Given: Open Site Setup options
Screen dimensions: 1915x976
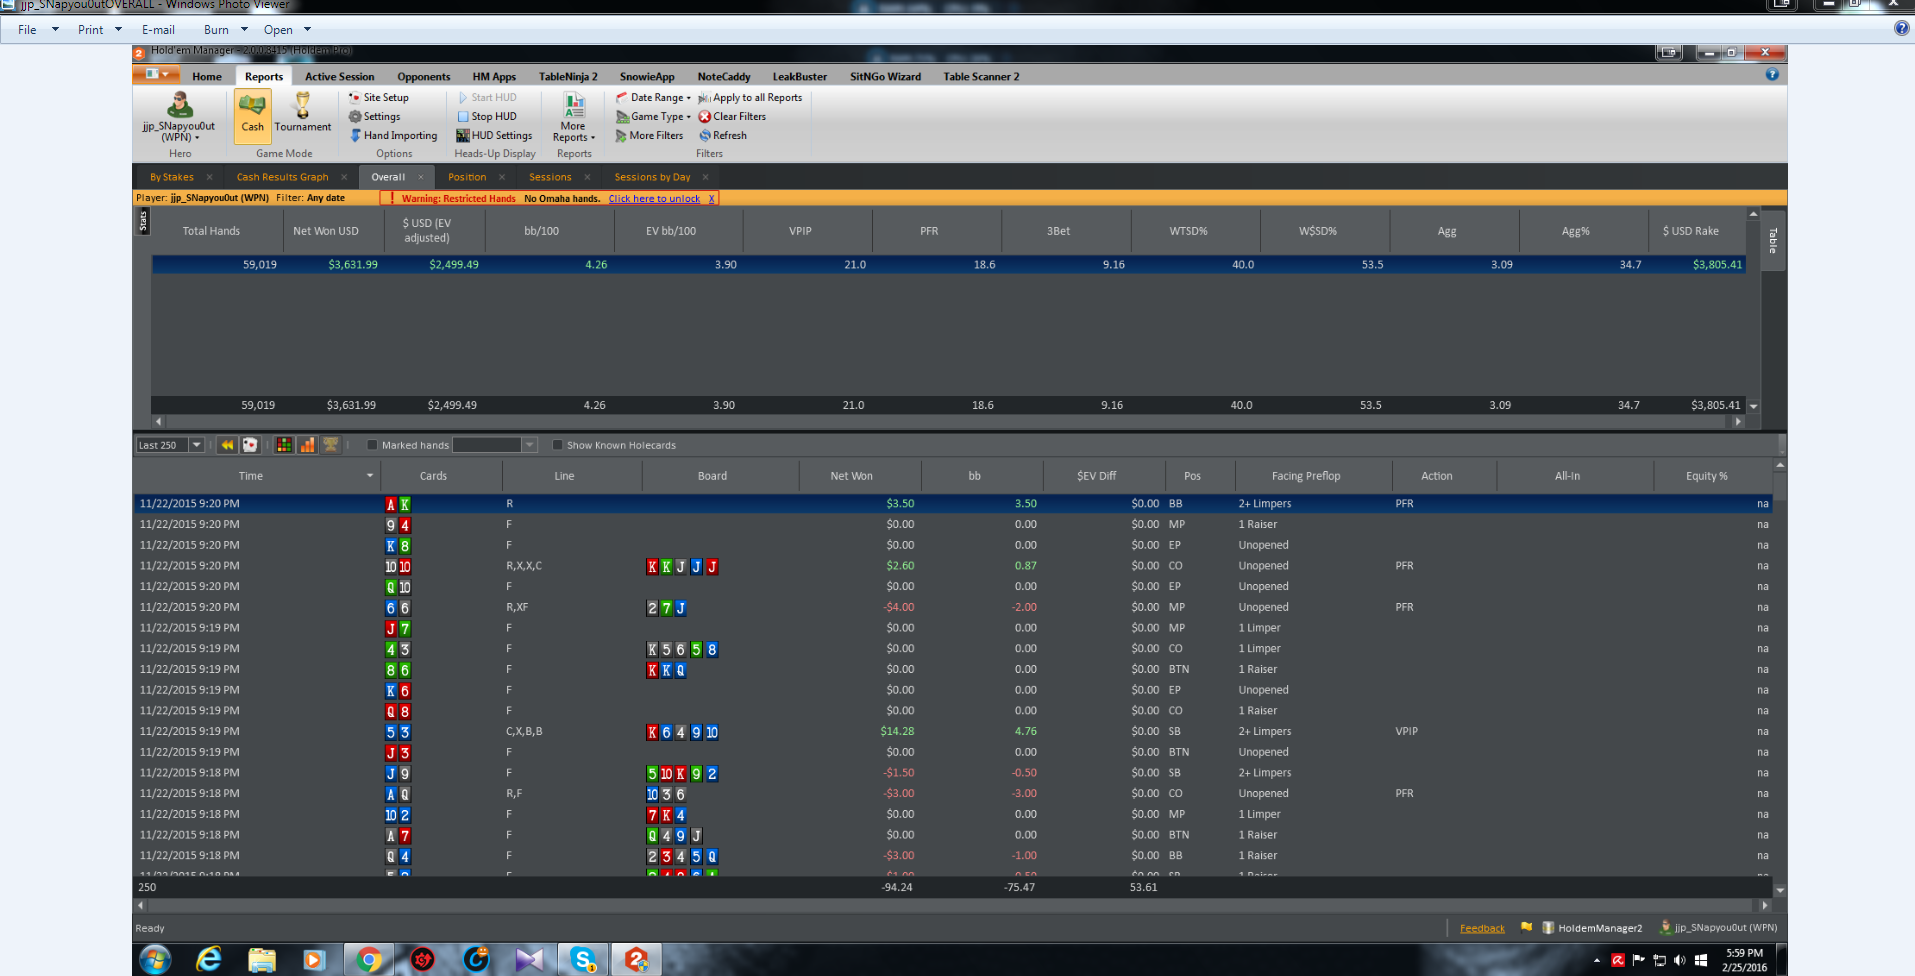Looking at the screenshot, I should 379,97.
